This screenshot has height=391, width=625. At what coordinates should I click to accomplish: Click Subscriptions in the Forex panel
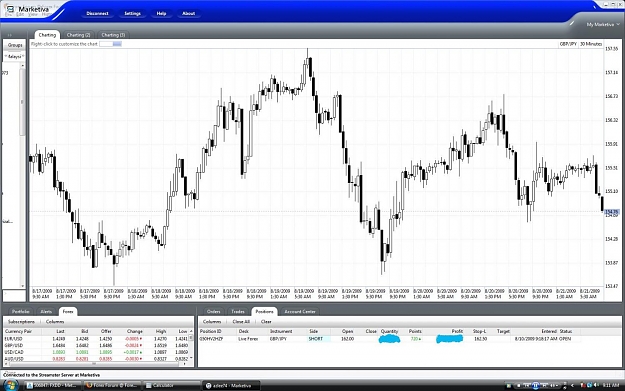pos(21,322)
